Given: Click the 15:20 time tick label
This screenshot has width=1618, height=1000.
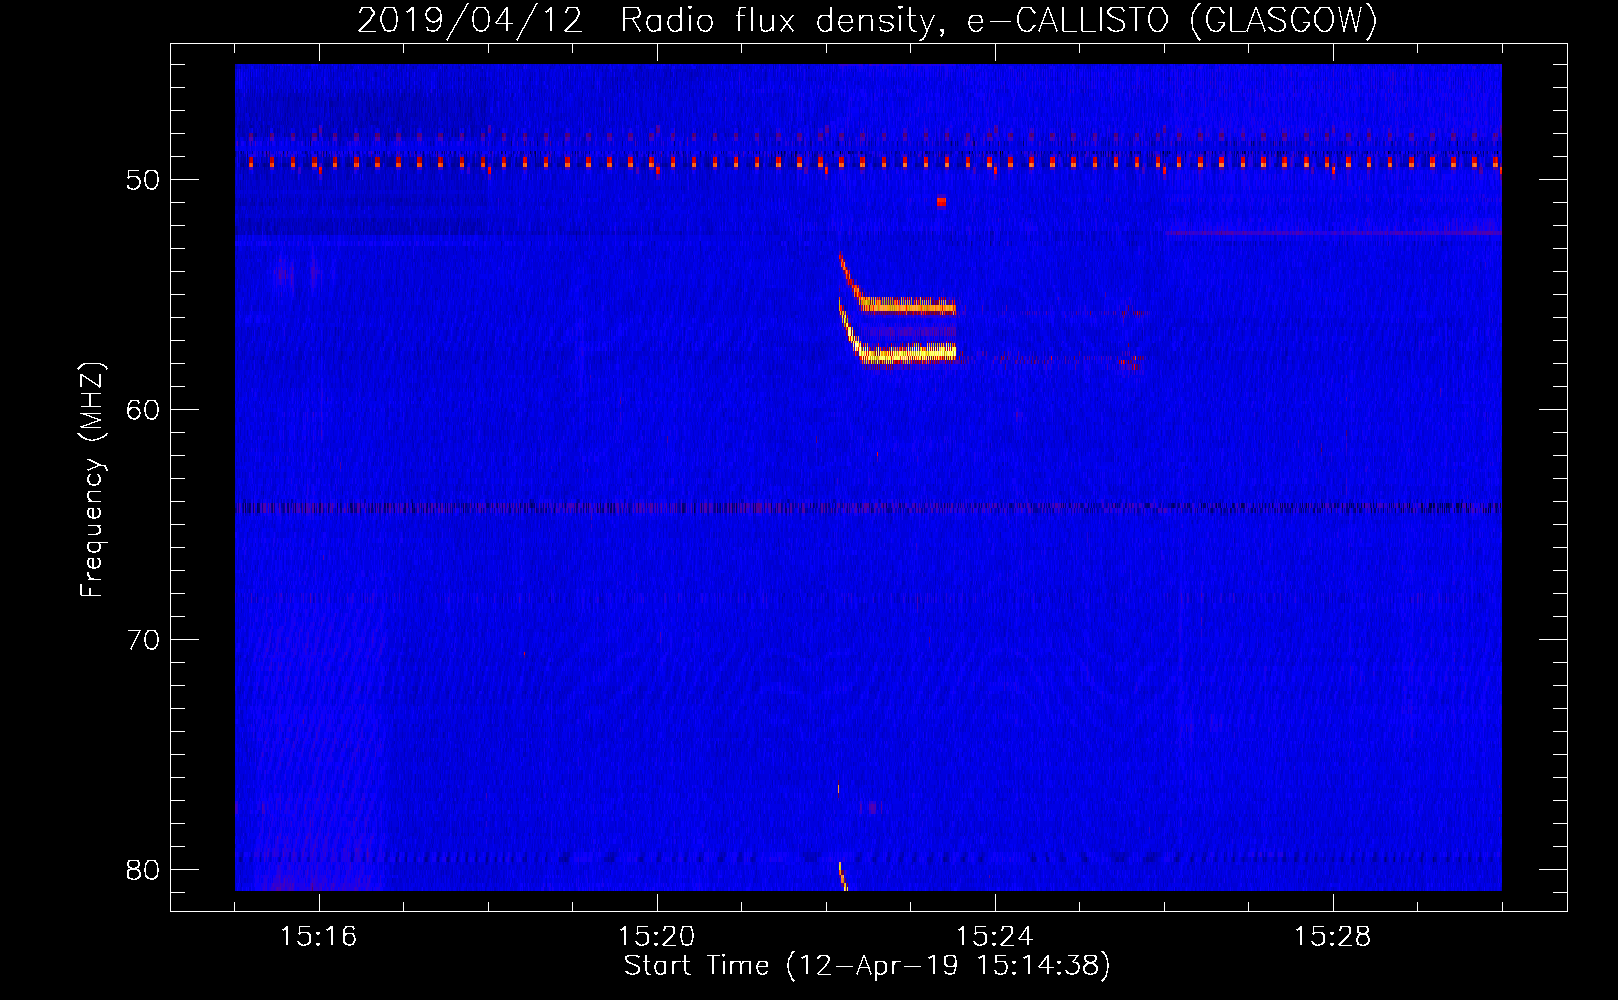Looking at the screenshot, I should [657, 937].
